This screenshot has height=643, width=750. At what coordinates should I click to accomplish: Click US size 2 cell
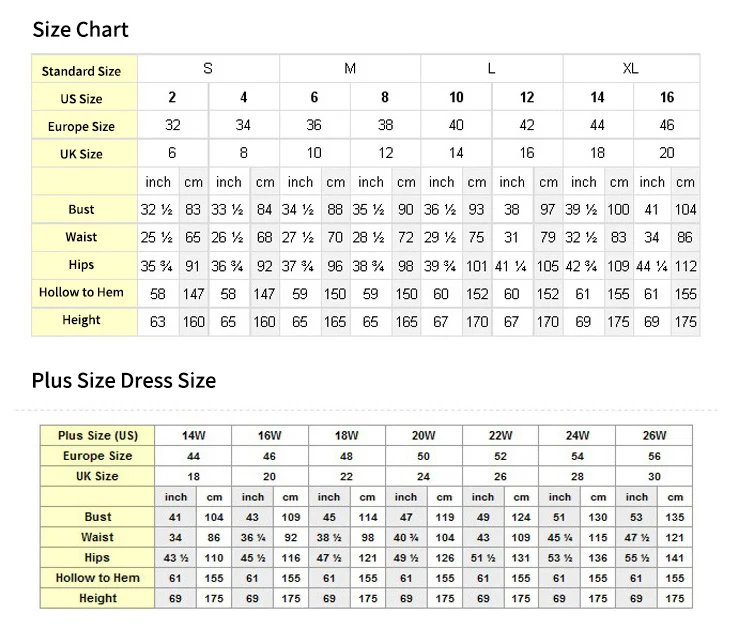[x=172, y=98]
